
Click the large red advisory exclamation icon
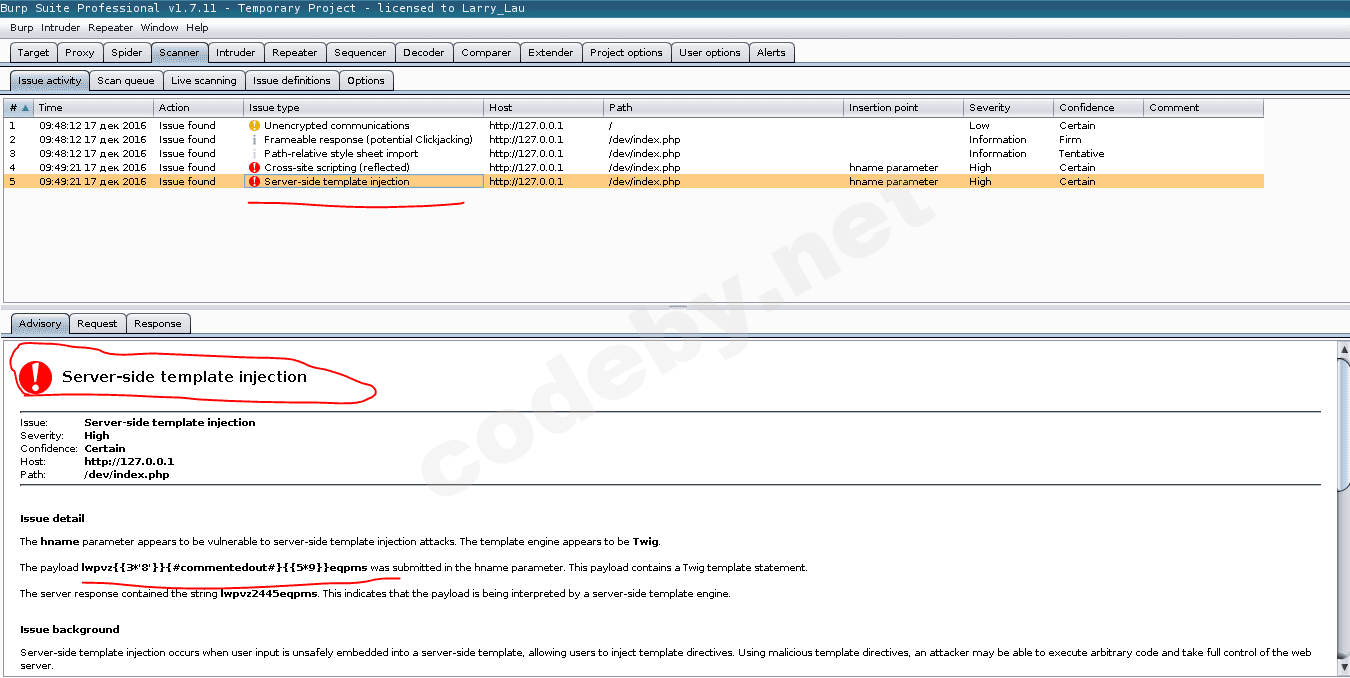coord(36,377)
